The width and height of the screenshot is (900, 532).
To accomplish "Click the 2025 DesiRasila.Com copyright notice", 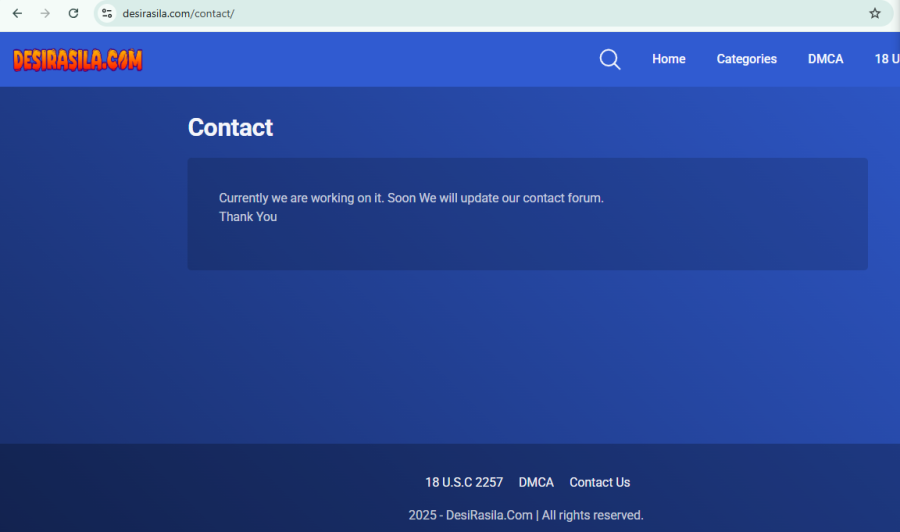I will pyautogui.click(x=526, y=515).
